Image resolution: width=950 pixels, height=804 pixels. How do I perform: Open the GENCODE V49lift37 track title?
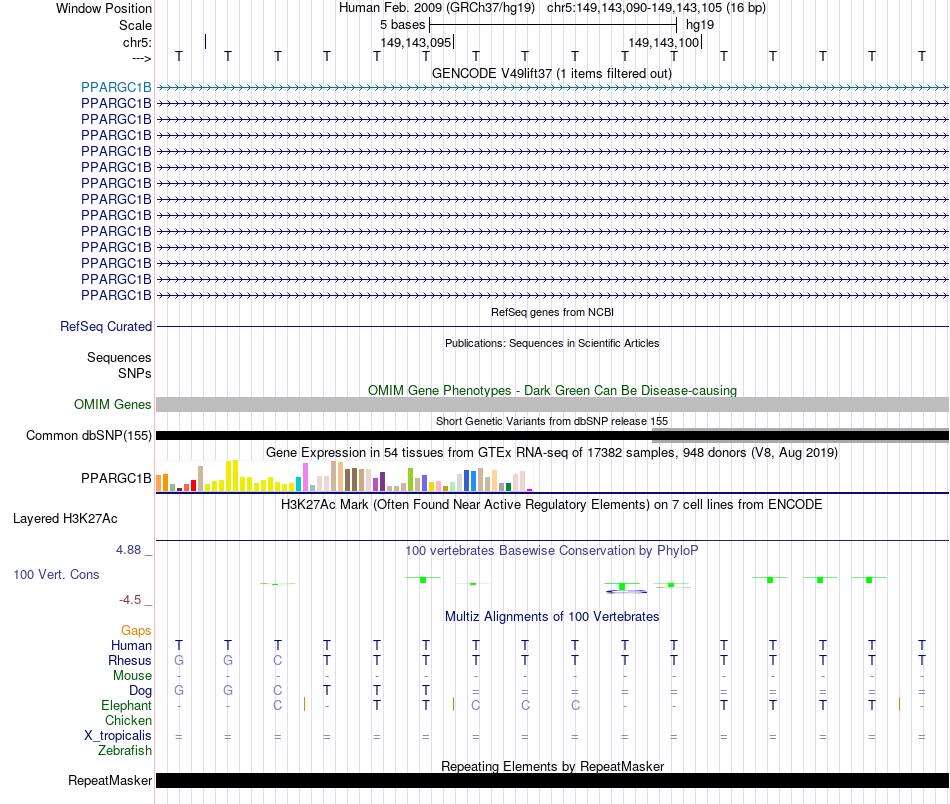click(552, 74)
